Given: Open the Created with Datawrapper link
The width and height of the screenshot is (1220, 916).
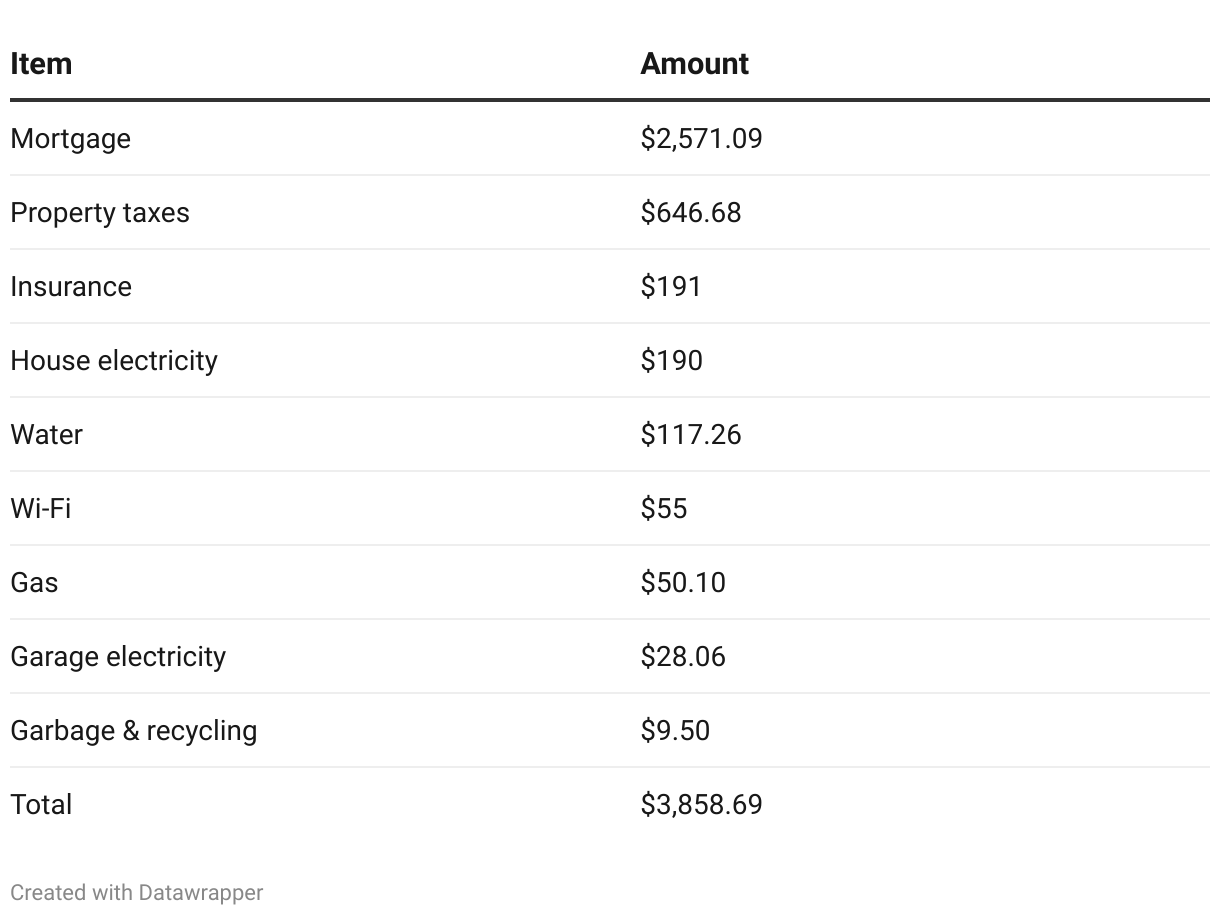Looking at the screenshot, I should click(137, 892).
